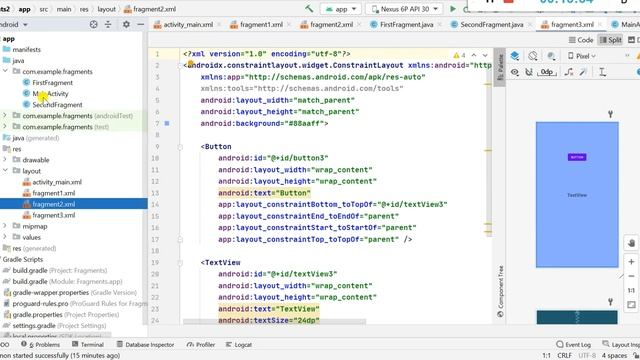Switch to SecondFragment.java editor tab

487,24
